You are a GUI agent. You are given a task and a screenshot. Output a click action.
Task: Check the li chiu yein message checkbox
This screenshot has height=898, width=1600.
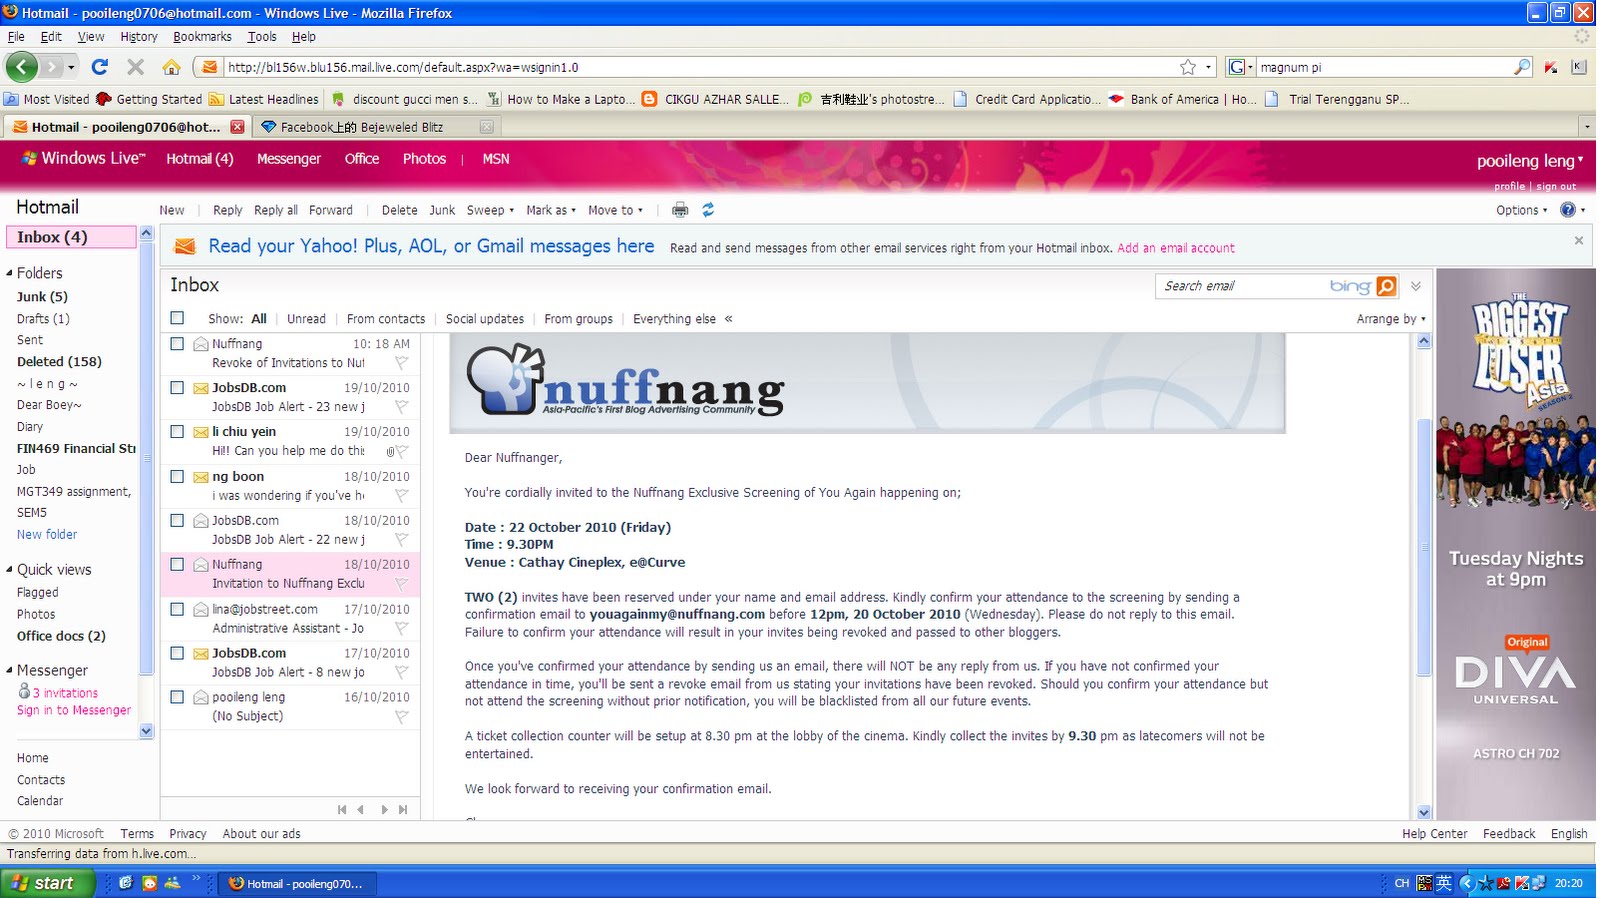point(177,431)
